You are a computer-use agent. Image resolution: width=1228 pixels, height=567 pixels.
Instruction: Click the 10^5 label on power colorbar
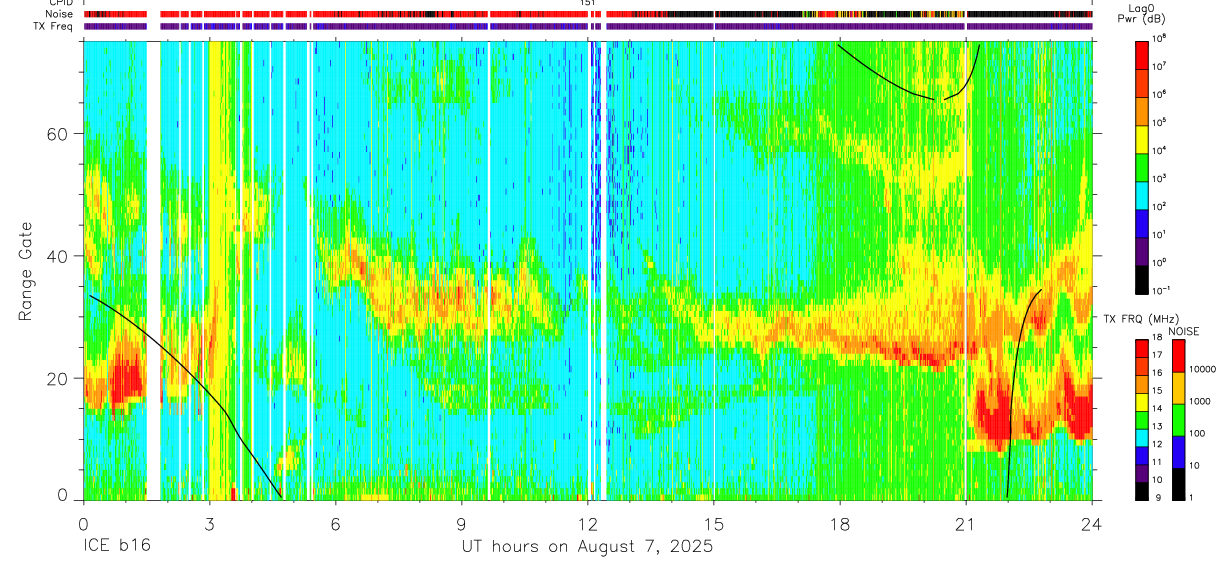tap(1161, 122)
